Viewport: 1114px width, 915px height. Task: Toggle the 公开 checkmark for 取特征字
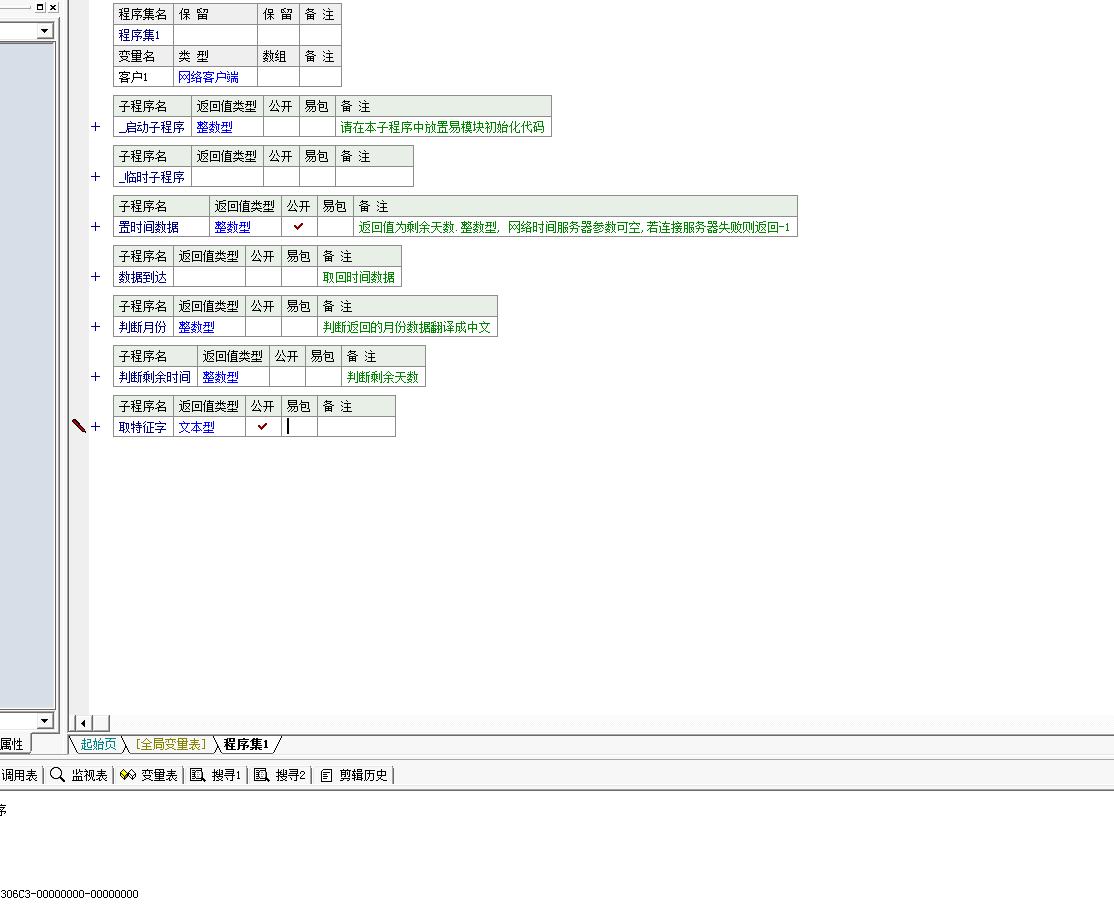pos(262,427)
